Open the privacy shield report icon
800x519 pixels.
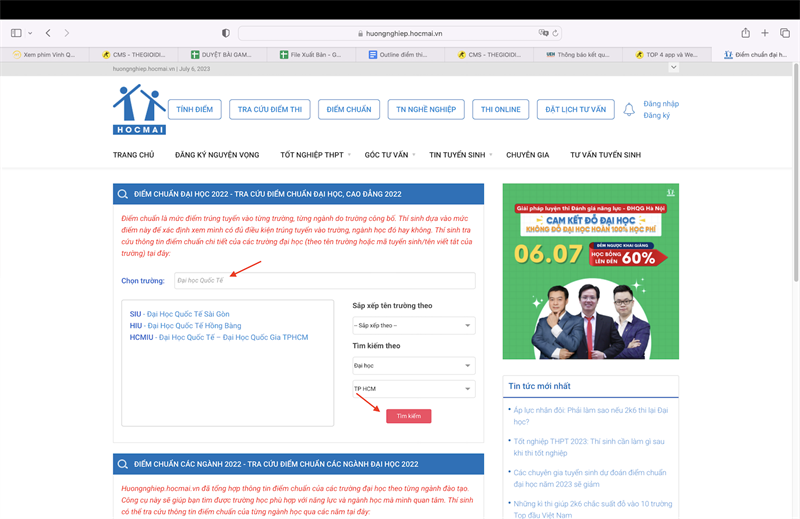226,33
